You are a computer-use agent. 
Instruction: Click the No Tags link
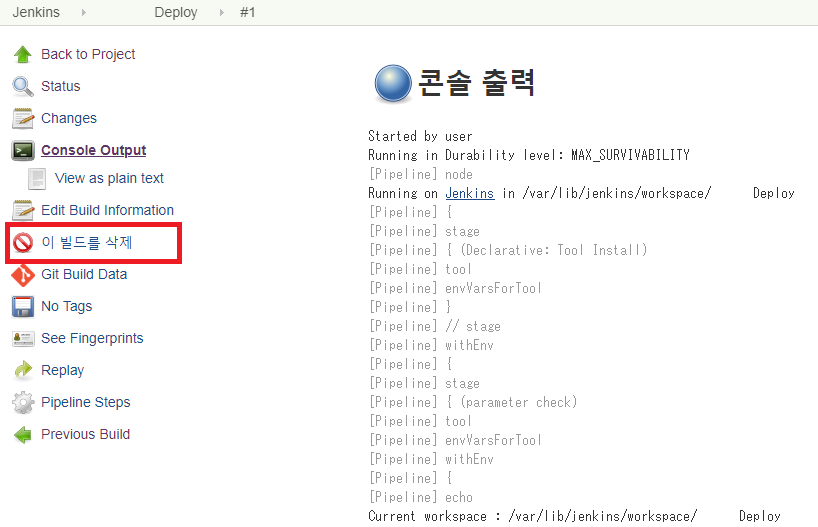pyautogui.click(x=66, y=306)
